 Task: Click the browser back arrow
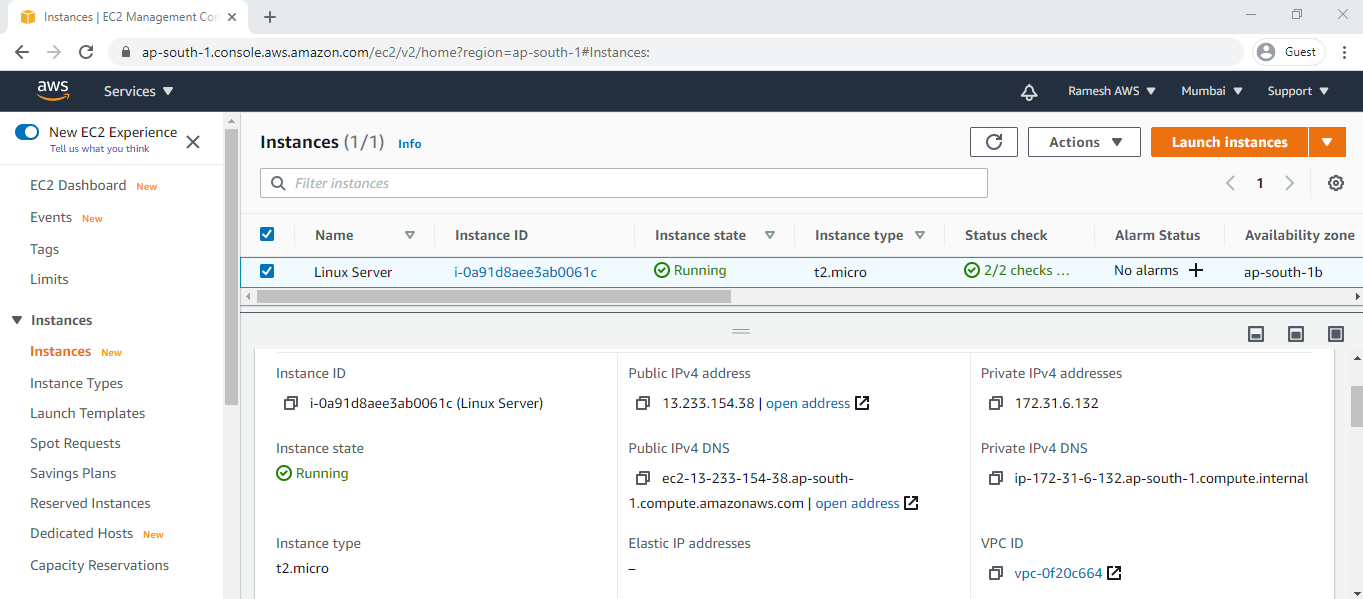click(22, 52)
